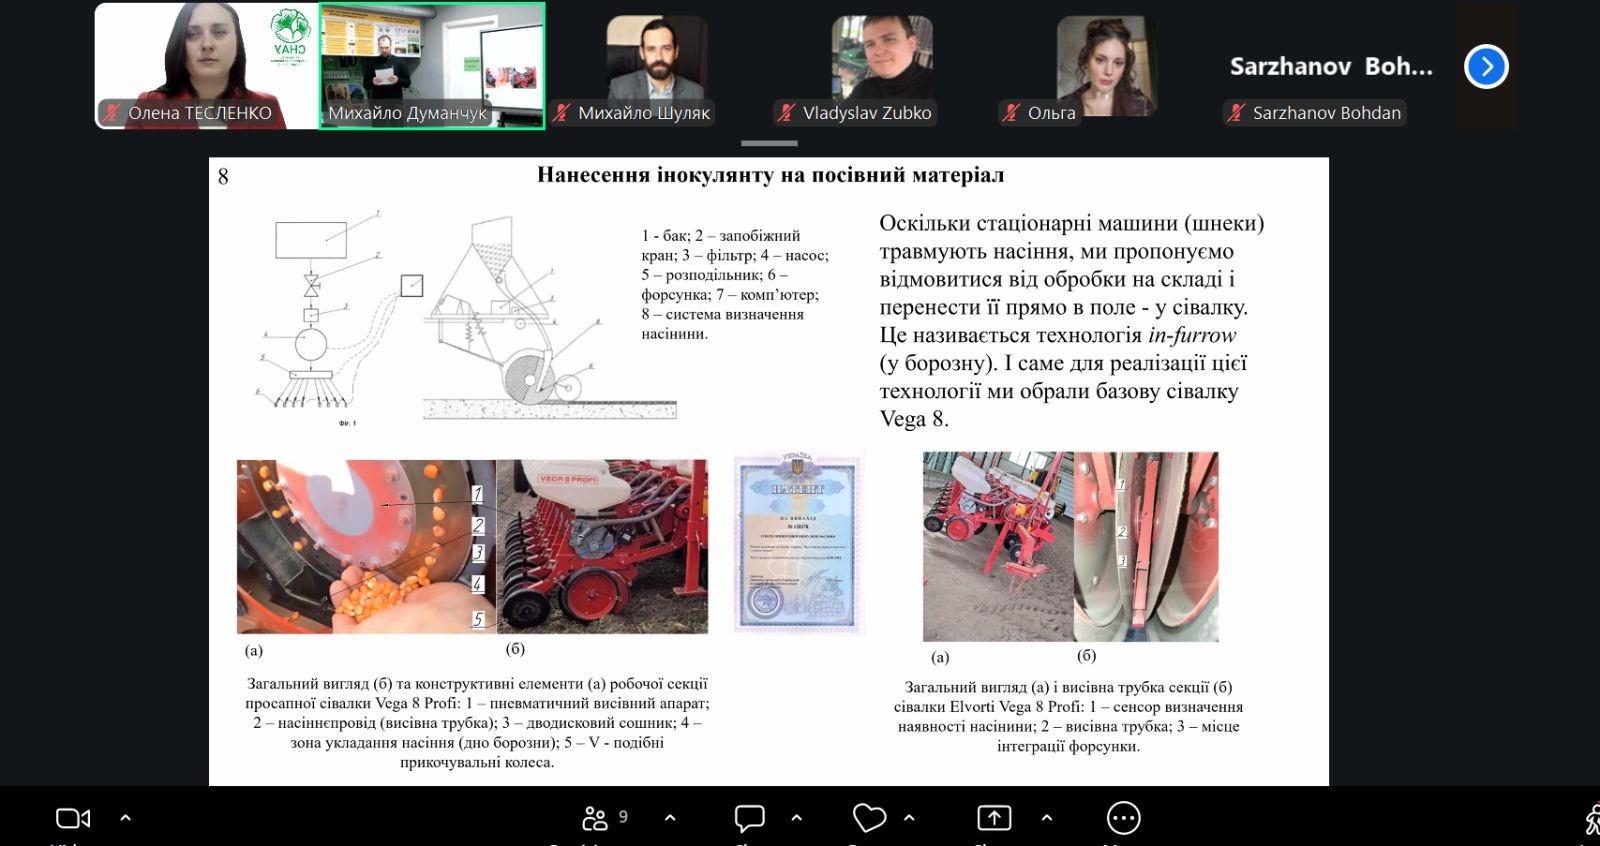Expand the chevron next to chat
1600x846 pixels.
[796, 818]
